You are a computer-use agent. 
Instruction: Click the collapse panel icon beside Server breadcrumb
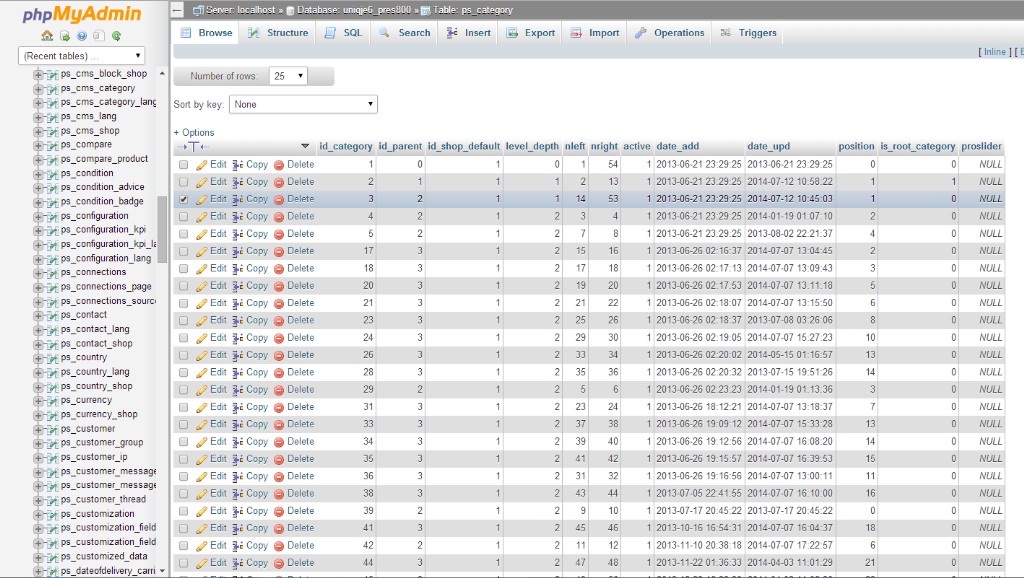tap(178, 10)
